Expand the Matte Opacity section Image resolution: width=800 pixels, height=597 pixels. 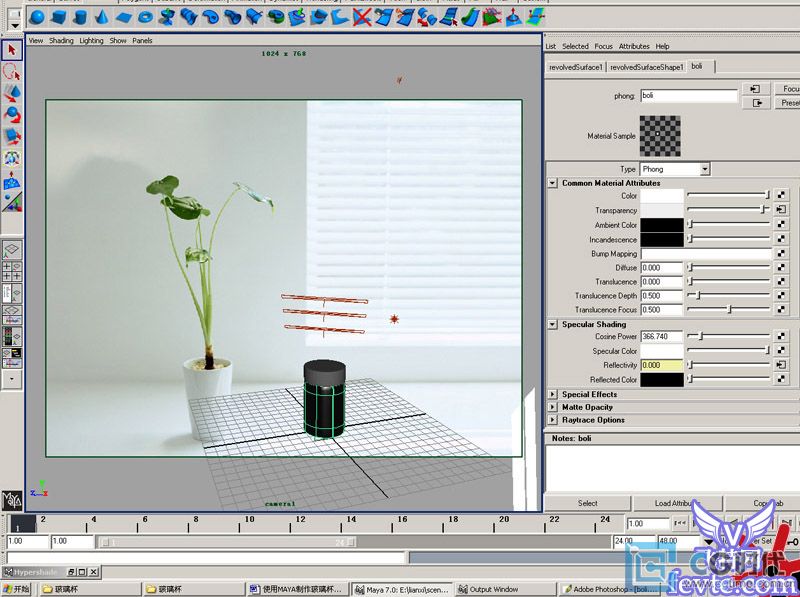pos(553,407)
